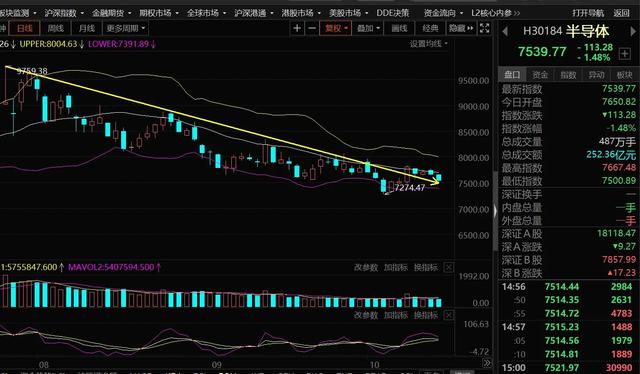Click the 14:56 tick row 7514.44

[567, 287]
